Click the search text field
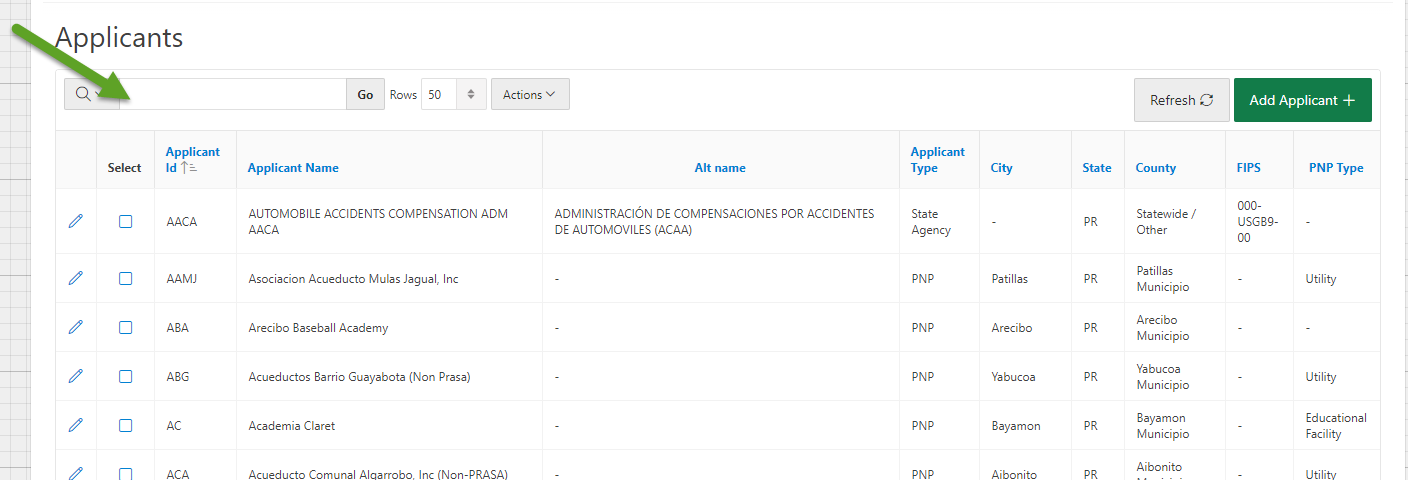Viewport: 1408px width, 480px height. click(233, 94)
